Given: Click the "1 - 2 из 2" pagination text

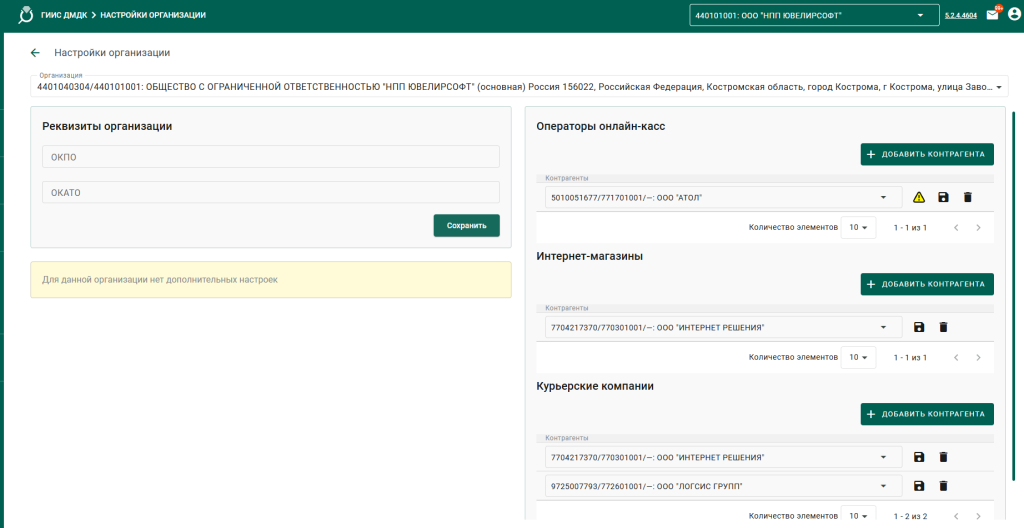Looking at the screenshot, I should (910, 516).
